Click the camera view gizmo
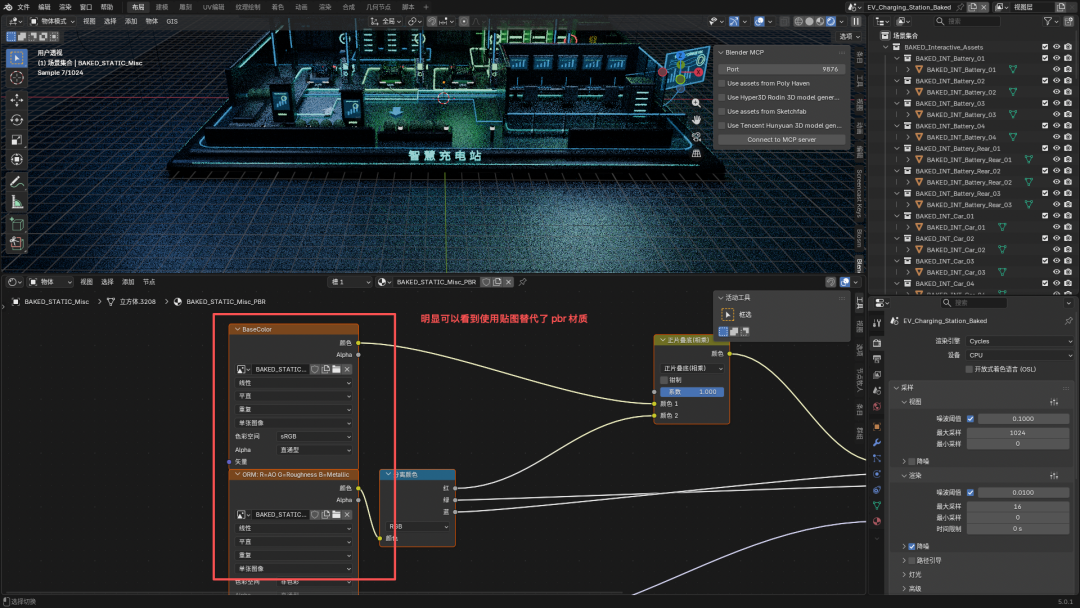Image resolution: width=1080 pixels, height=608 pixels. [x=696, y=136]
